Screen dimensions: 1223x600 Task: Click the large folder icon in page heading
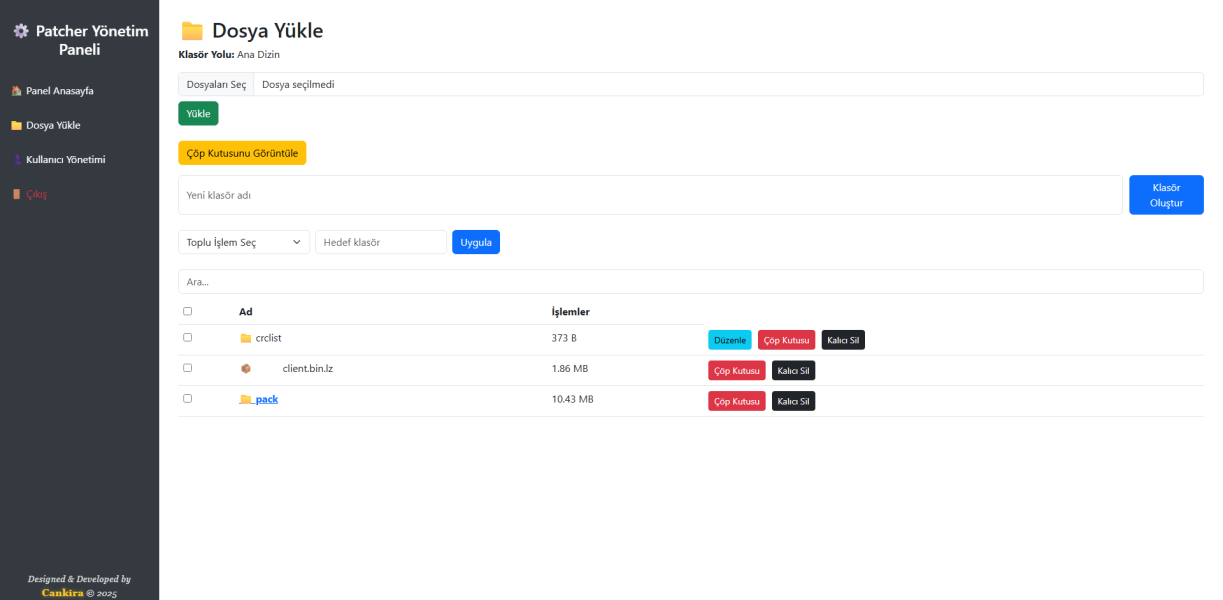tap(192, 31)
